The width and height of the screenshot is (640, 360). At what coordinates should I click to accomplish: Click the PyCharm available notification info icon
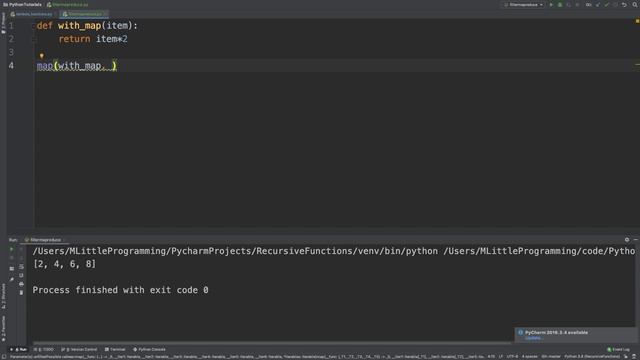tap(520, 333)
